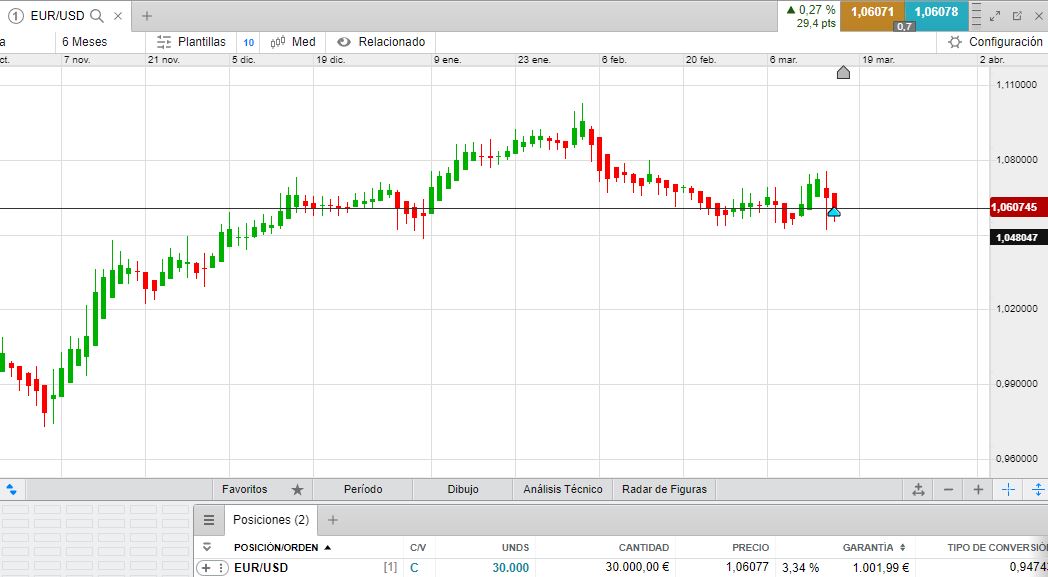
Task: Click the 1,06077 price cell
Action: 747,567
